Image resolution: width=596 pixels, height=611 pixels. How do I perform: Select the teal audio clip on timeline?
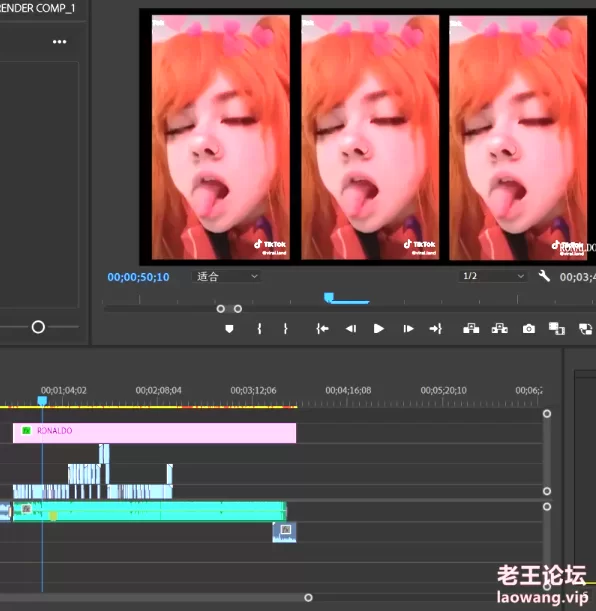(150, 511)
